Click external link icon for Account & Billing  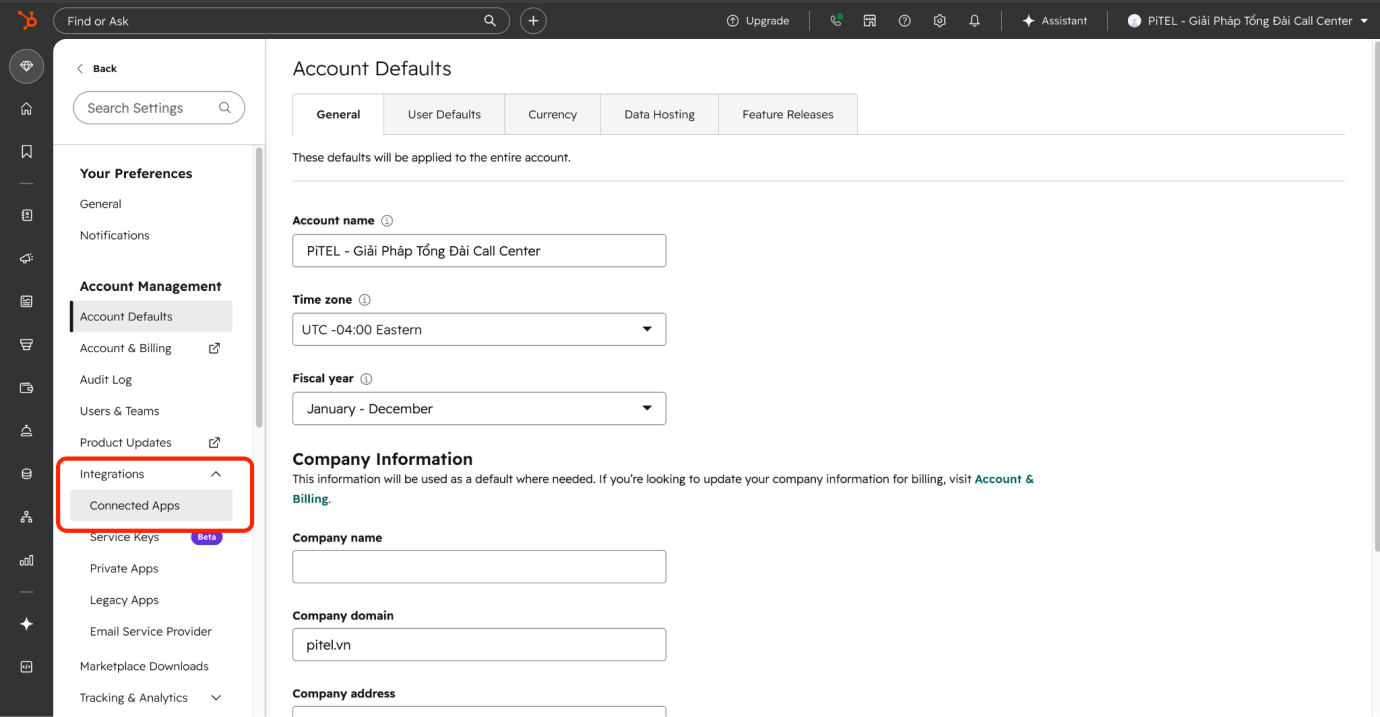[214, 348]
